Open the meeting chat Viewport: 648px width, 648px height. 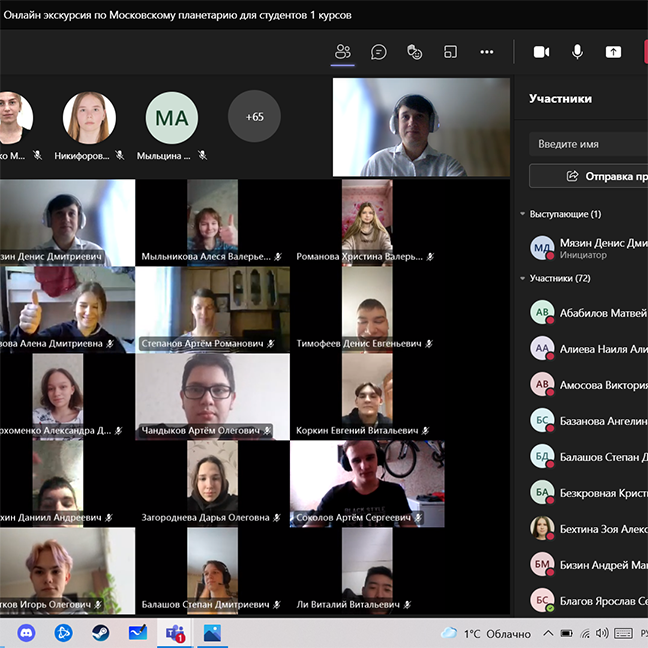click(379, 52)
